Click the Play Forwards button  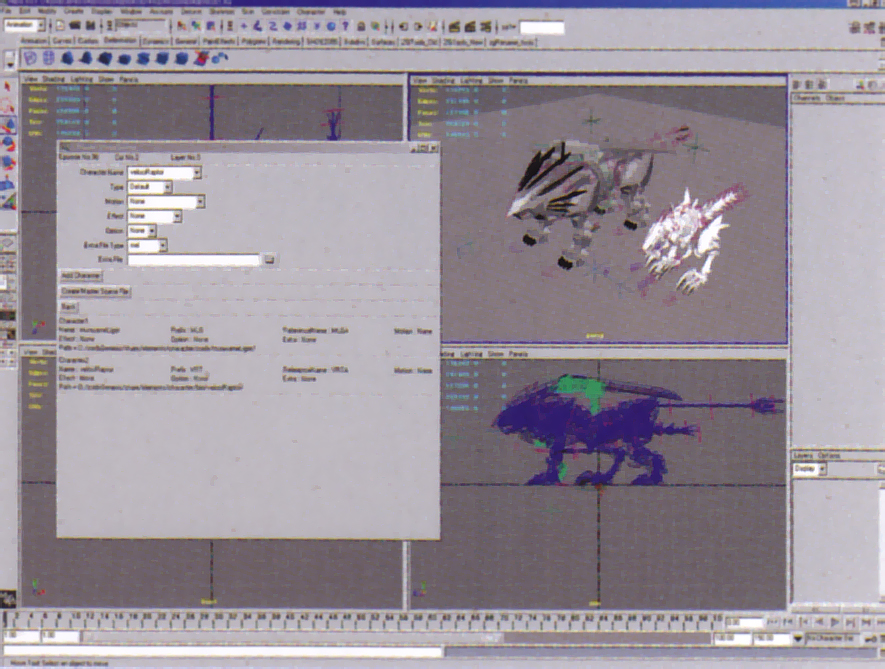[835, 622]
